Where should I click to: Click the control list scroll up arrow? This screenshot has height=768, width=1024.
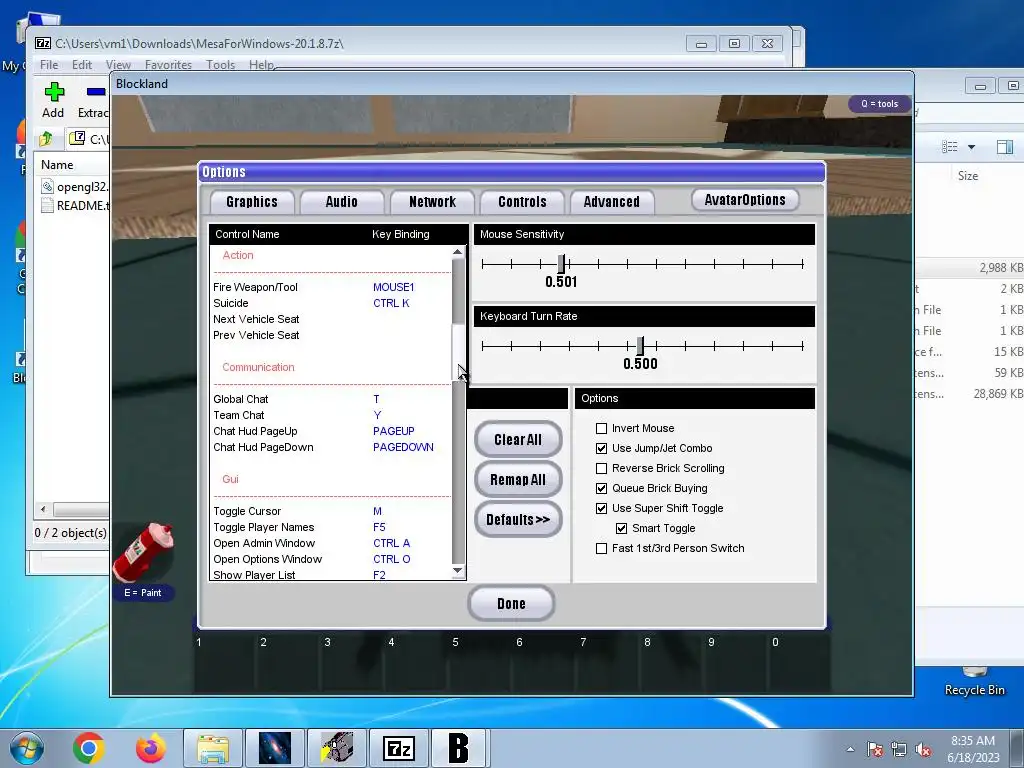(458, 252)
